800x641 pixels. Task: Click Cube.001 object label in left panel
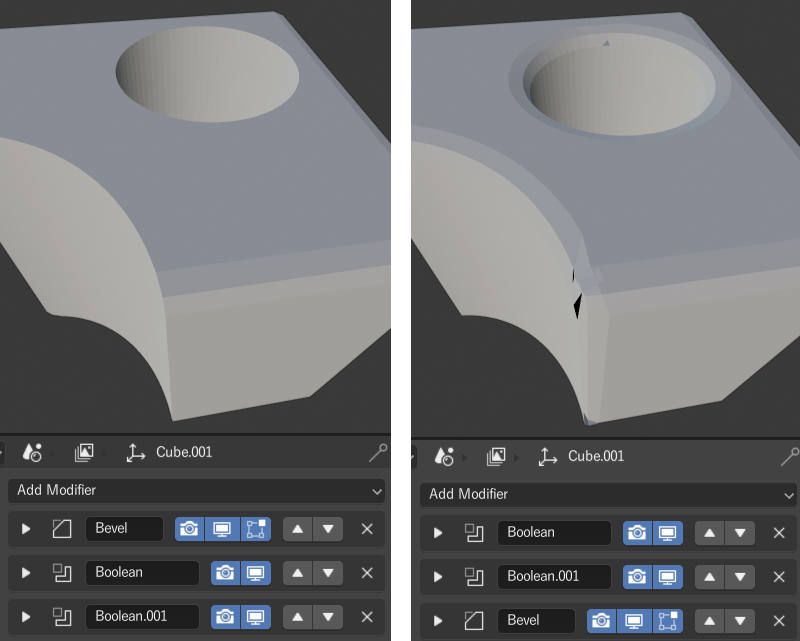(x=184, y=452)
